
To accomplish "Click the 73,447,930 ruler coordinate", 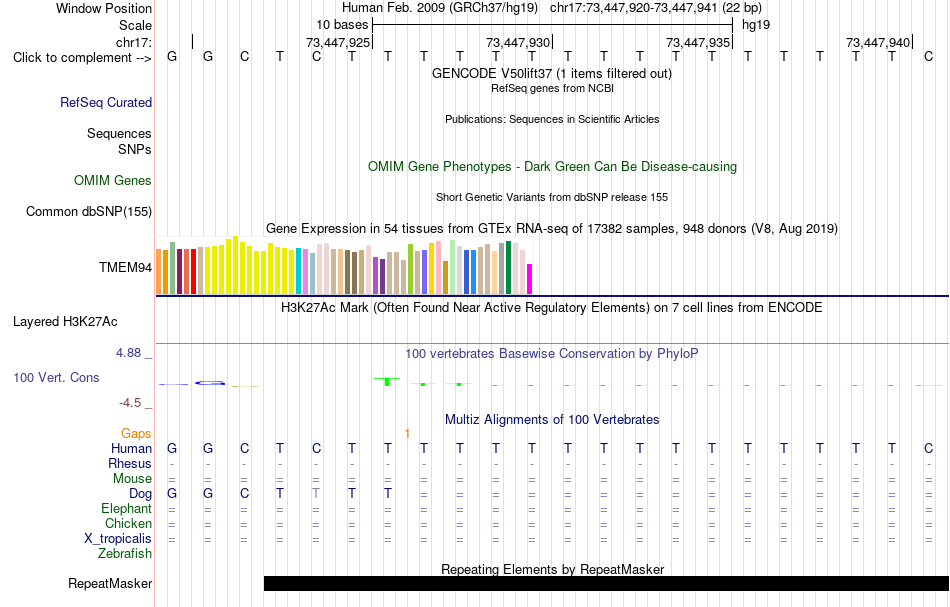I will coord(518,42).
